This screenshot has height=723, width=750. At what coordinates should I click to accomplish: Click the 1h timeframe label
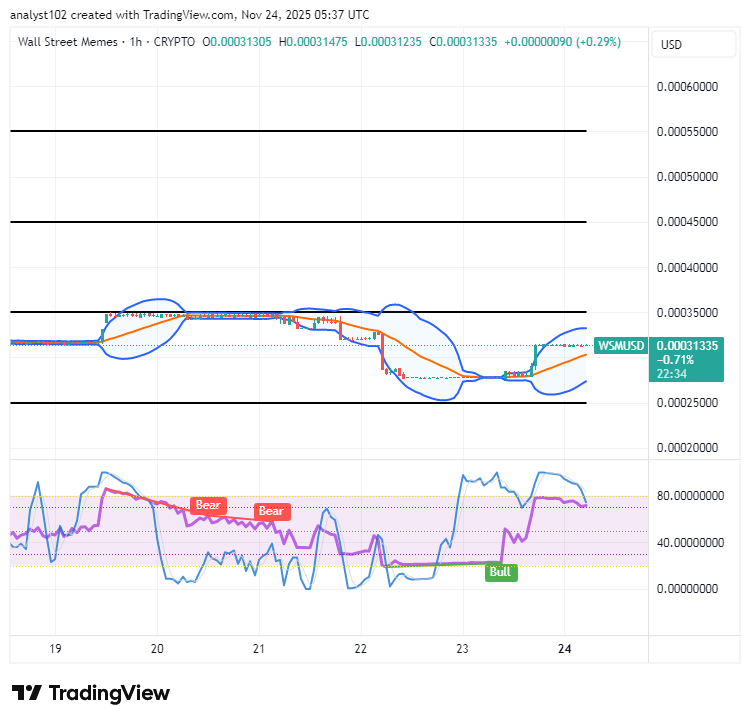pos(136,42)
